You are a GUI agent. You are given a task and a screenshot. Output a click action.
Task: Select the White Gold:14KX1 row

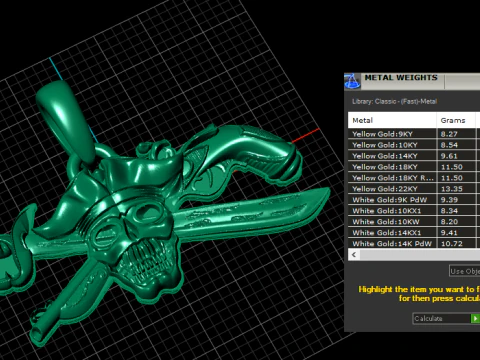tap(414, 233)
